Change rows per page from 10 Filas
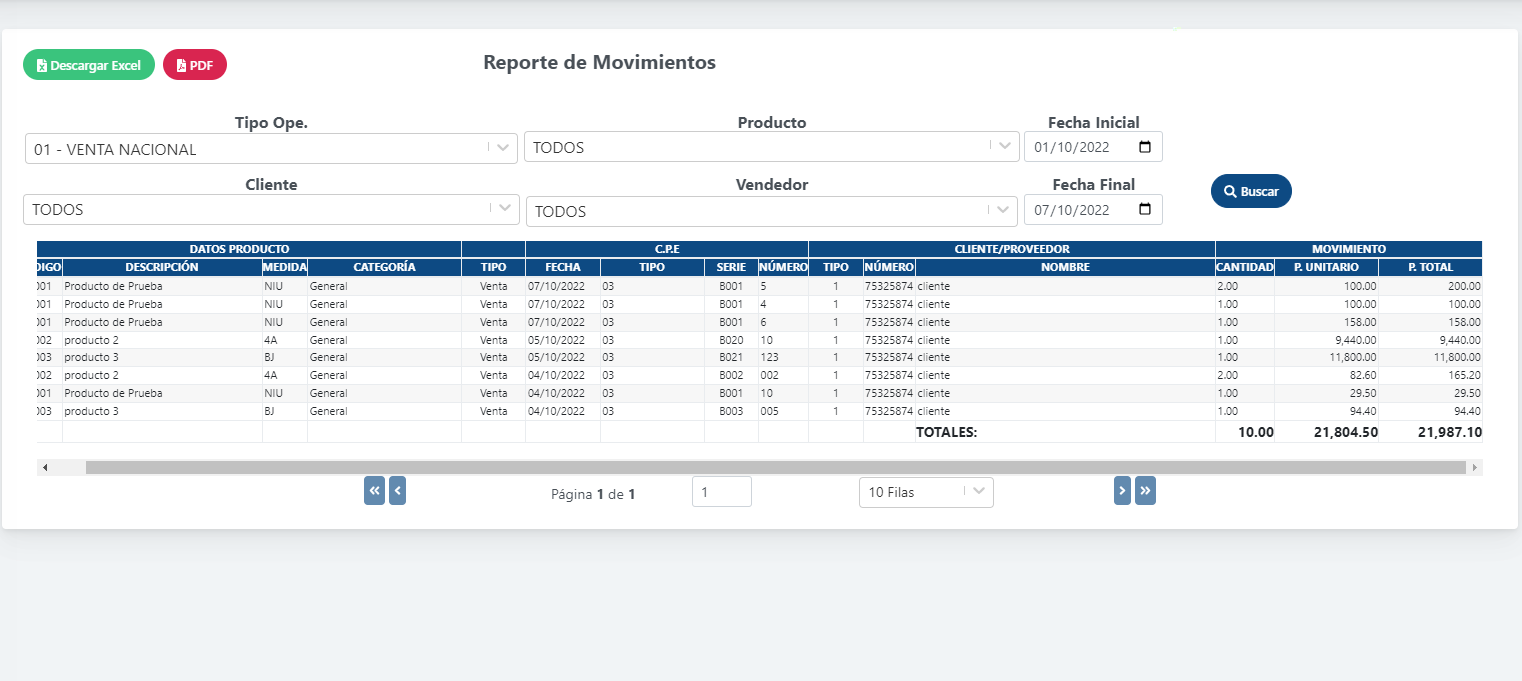Screen dimensions: 1522x681 tap(925, 492)
